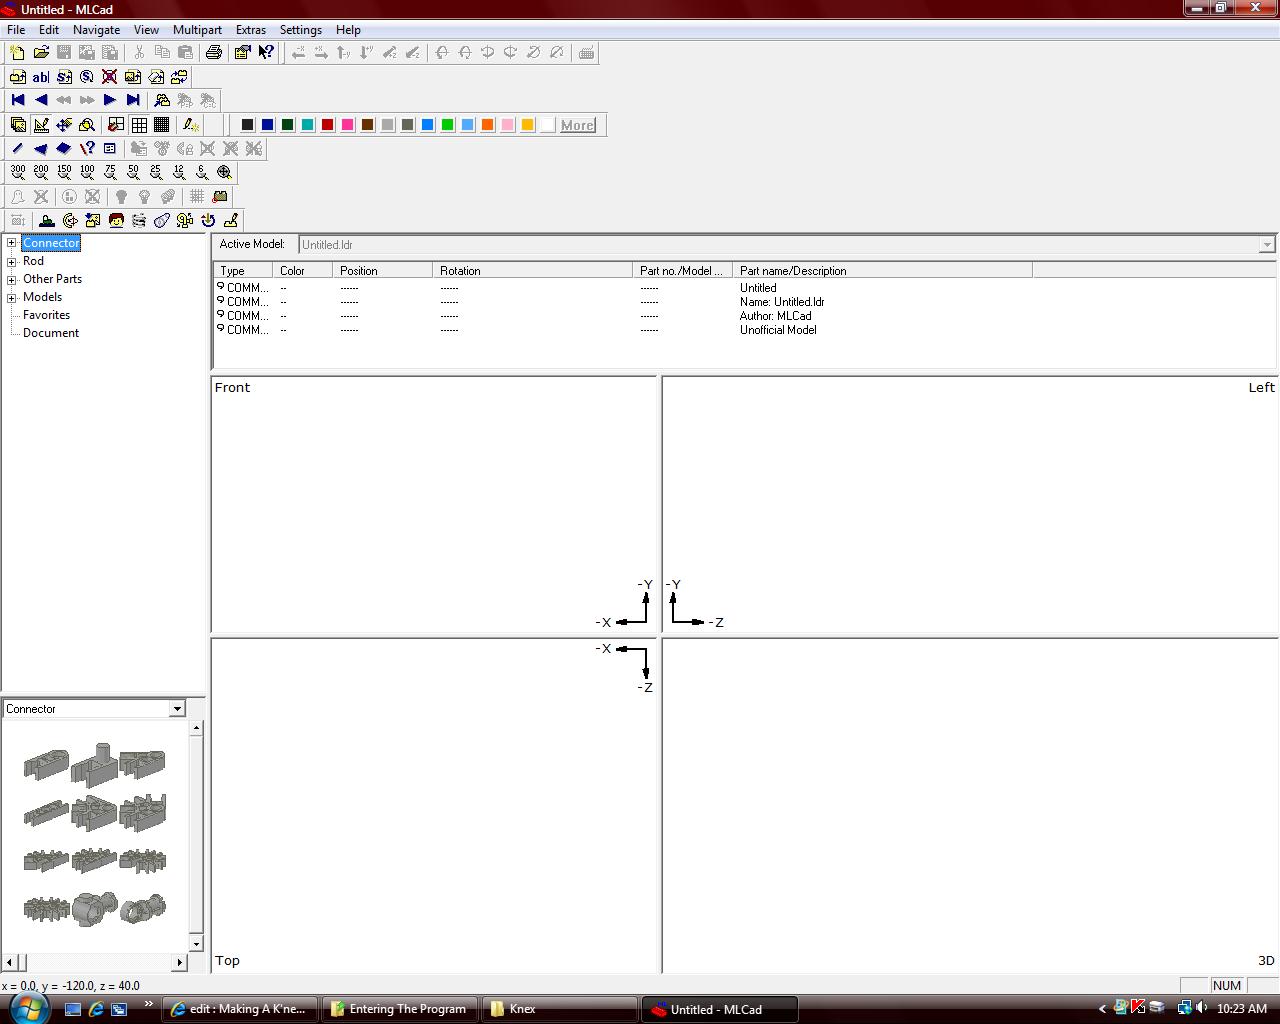
Task: Set zoom to 300 percent
Action: (x=17, y=172)
